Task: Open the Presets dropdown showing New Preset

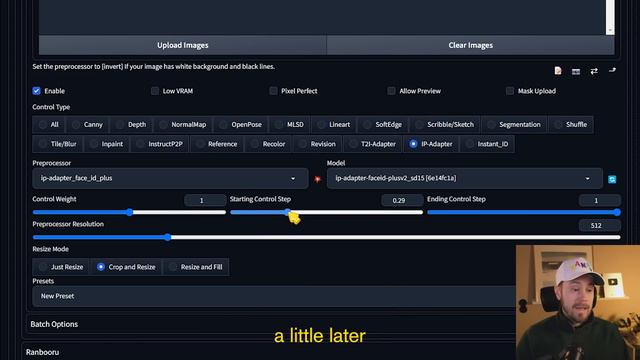Action: tap(274, 296)
